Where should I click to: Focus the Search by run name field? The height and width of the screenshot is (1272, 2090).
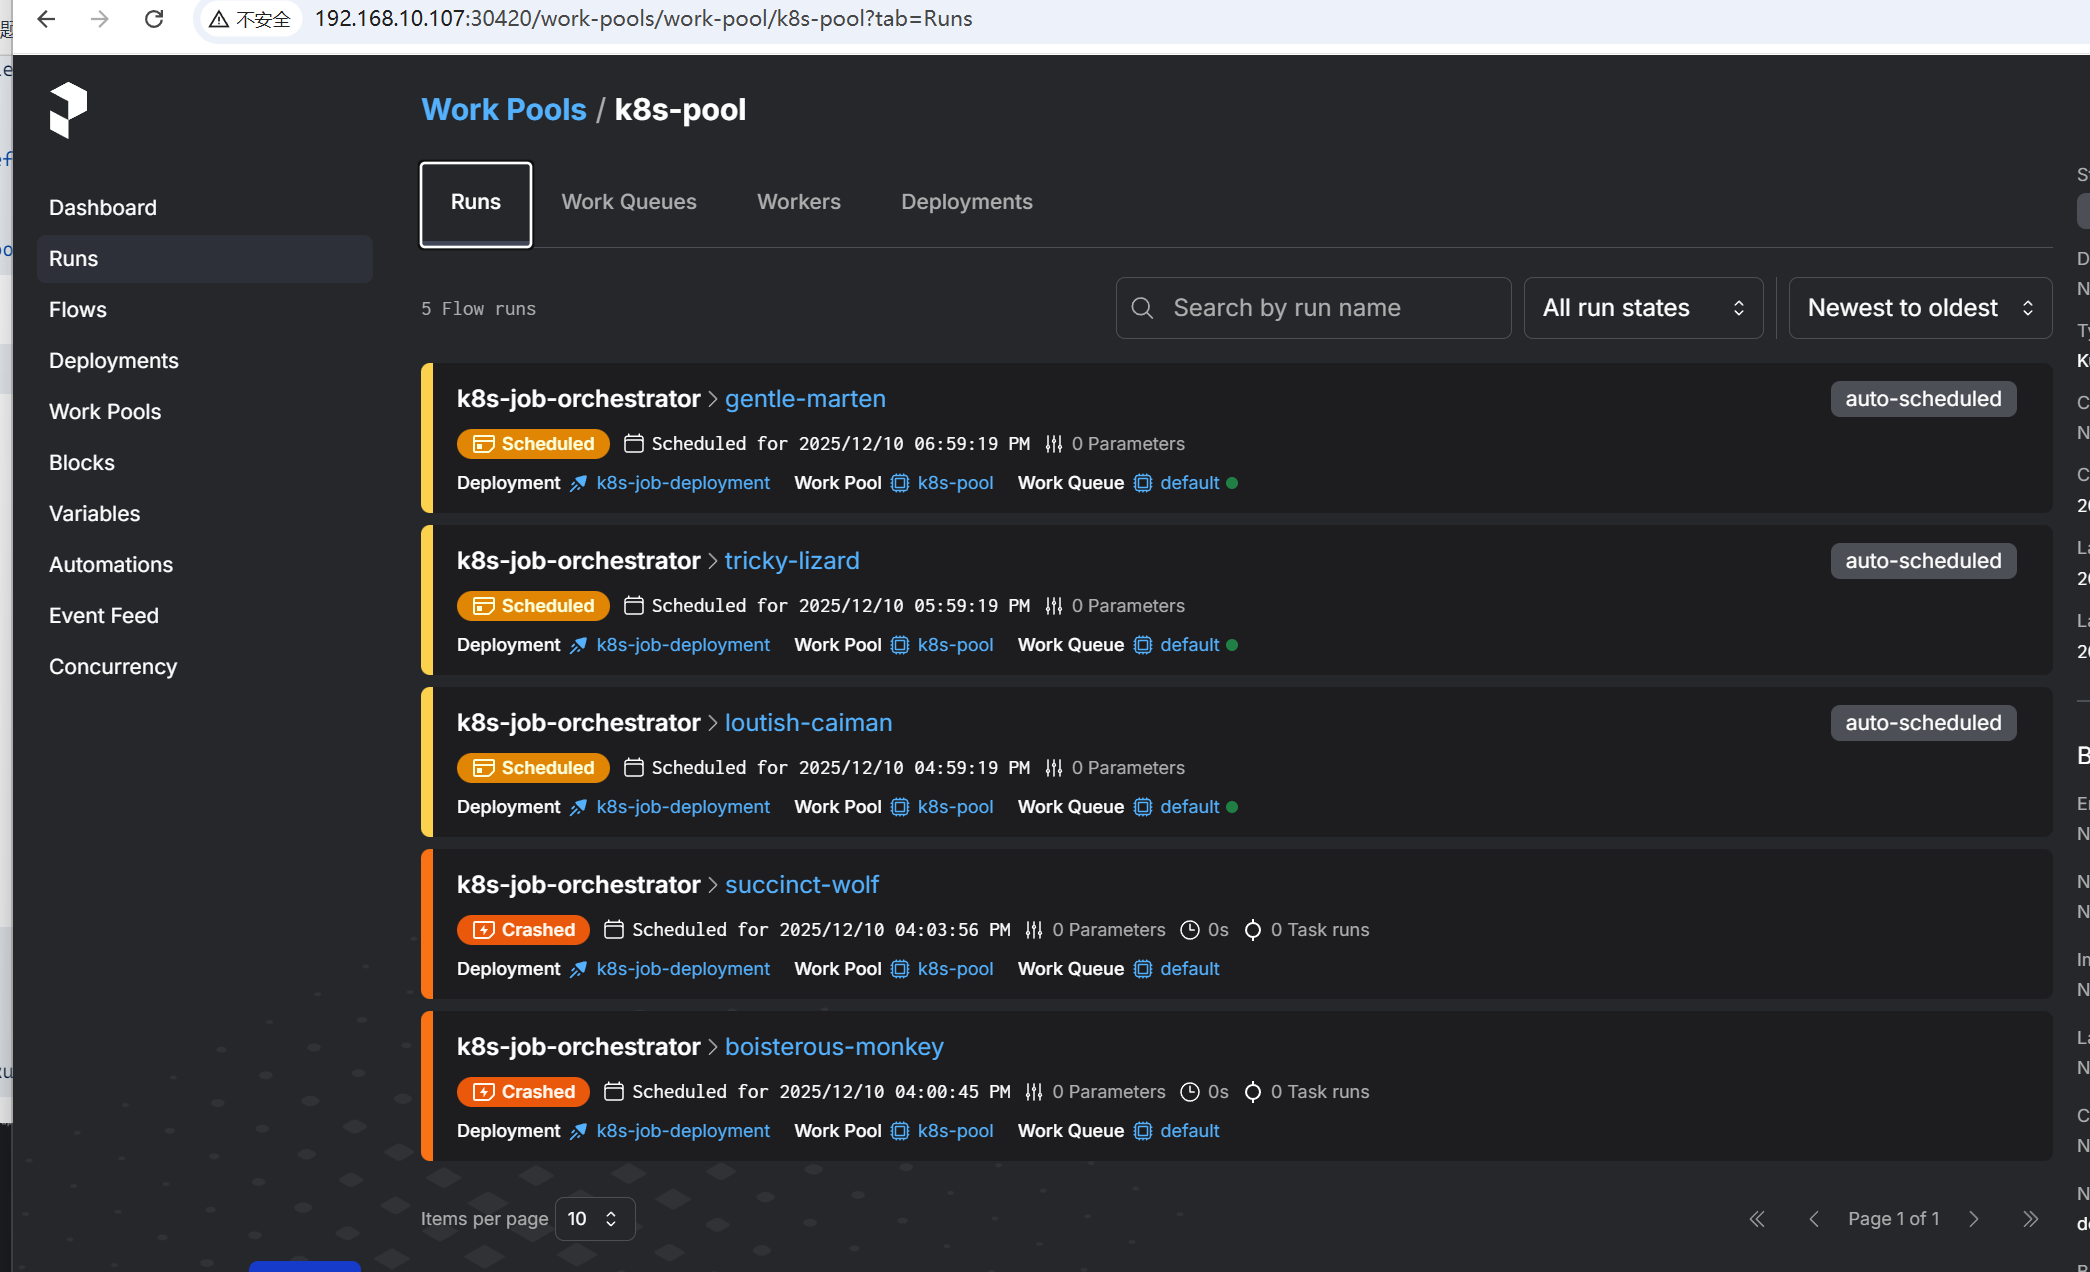click(1330, 308)
